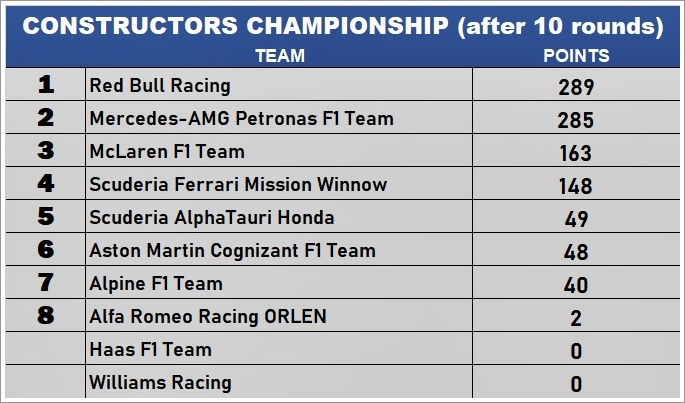This screenshot has height=403, width=685.
Task: Click the POINTS column header
Action: pos(576,56)
